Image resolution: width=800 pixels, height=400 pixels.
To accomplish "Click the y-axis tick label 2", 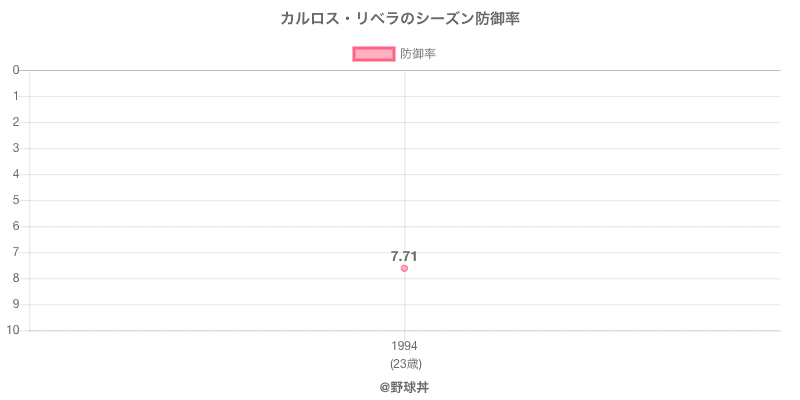I will point(16,122).
